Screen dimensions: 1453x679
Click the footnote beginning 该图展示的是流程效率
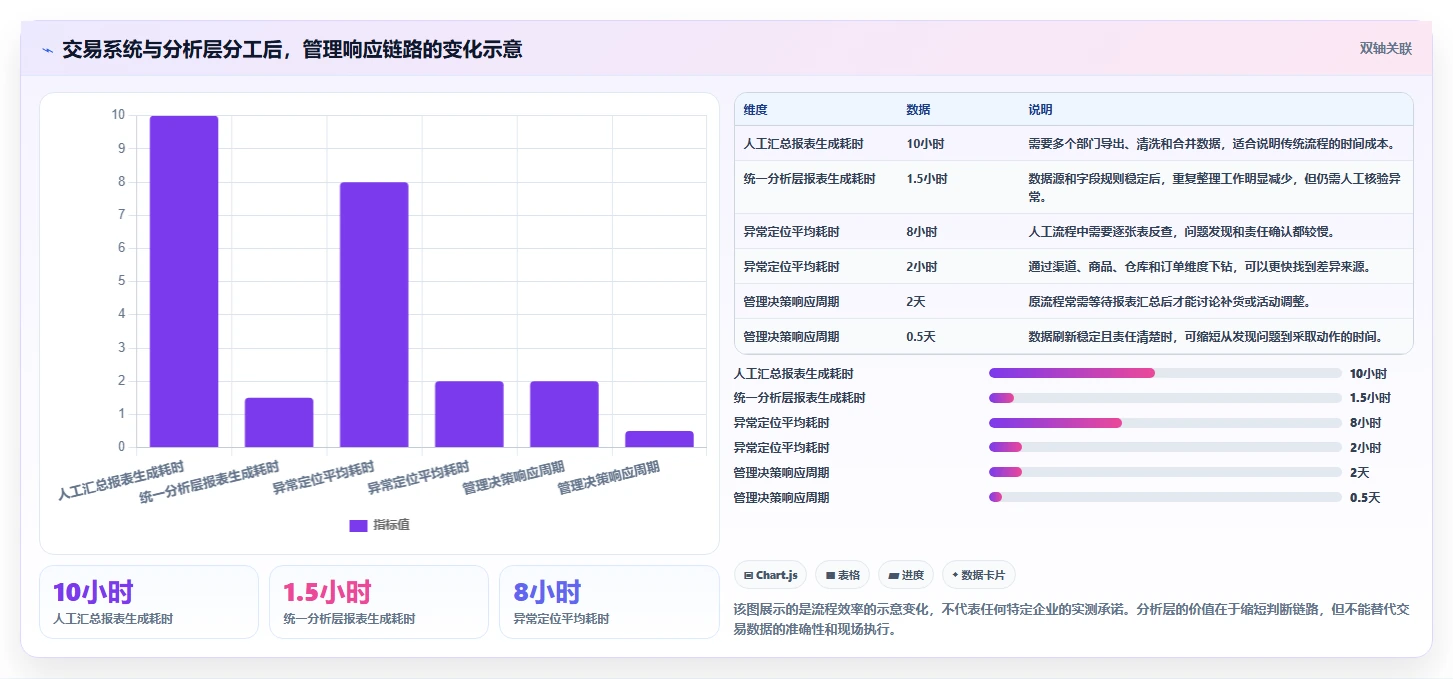click(1071, 619)
